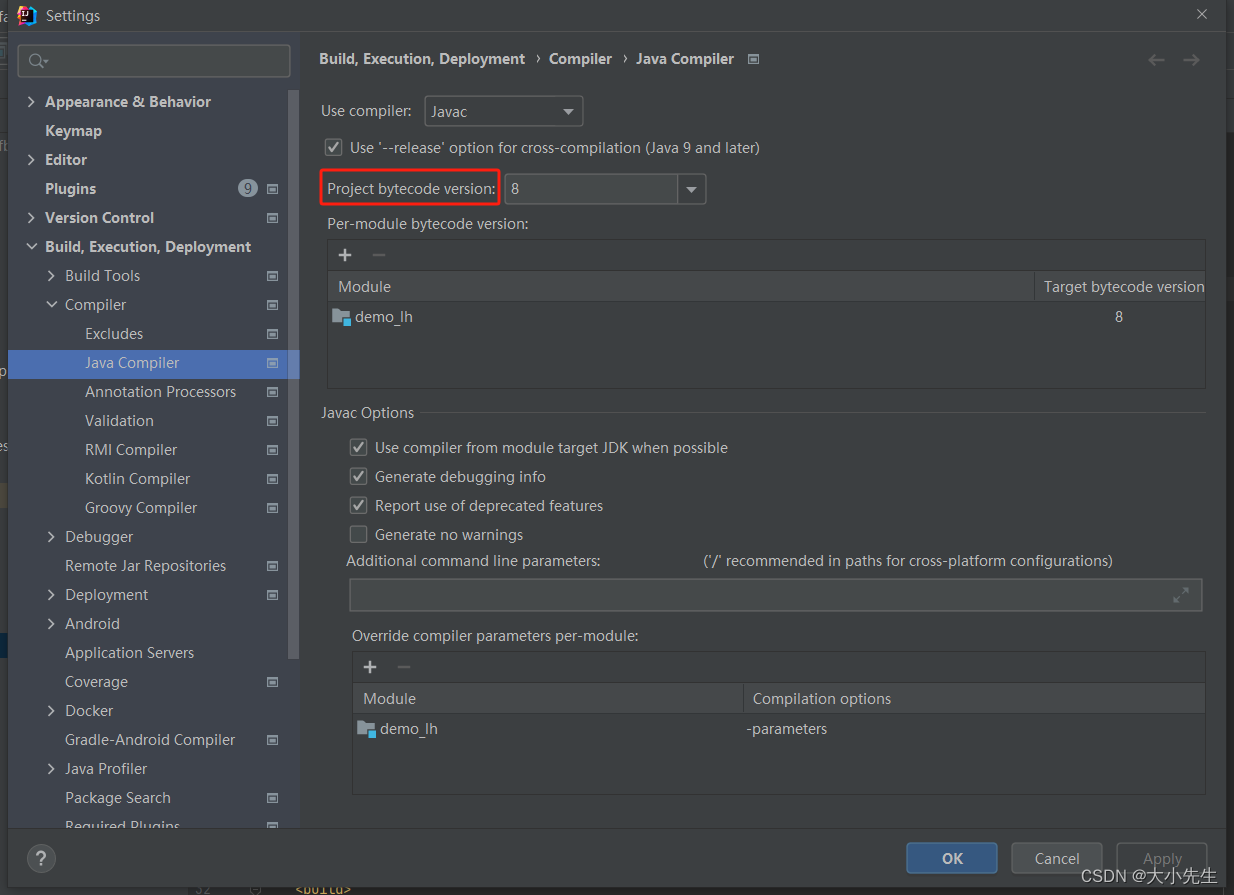Click Build, Execution, Deployment breadcrumb
Image resolution: width=1234 pixels, height=895 pixels.
coord(422,59)
